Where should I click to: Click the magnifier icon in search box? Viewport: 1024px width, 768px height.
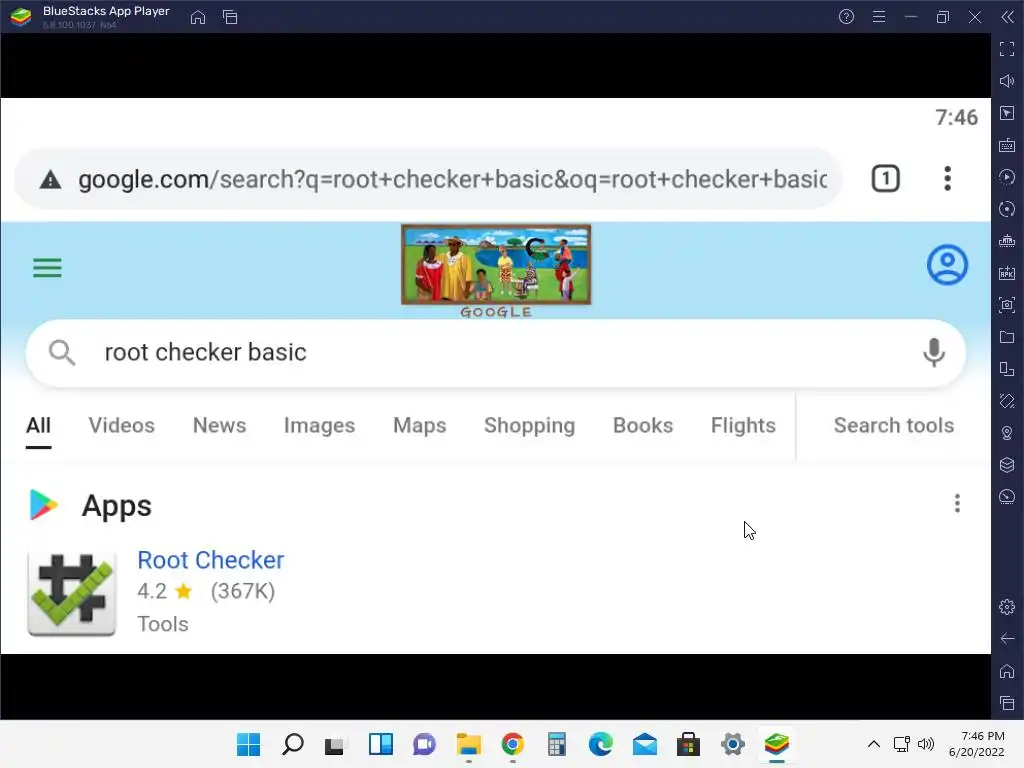[62, 353]
